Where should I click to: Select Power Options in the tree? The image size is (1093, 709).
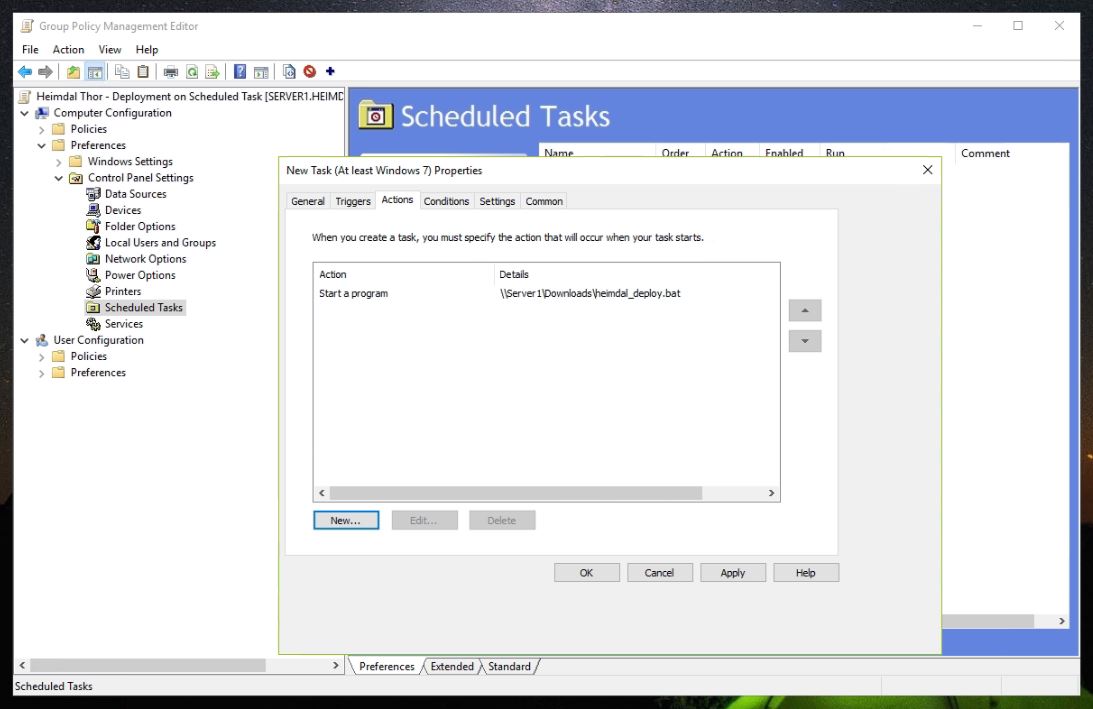[x=140, y=275]
